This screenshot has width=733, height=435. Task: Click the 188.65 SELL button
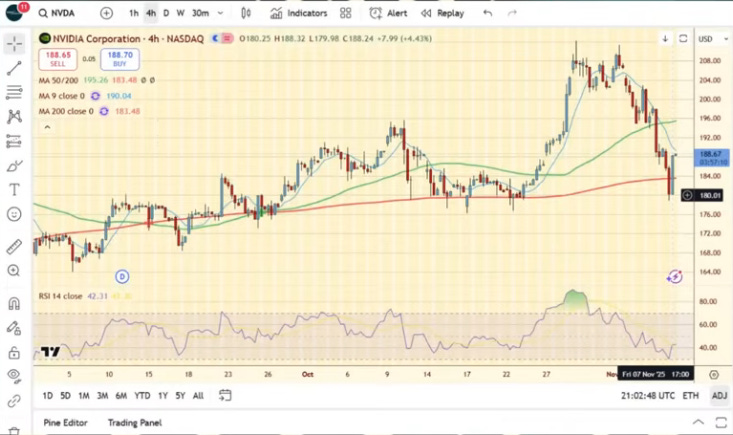point(58,59)
